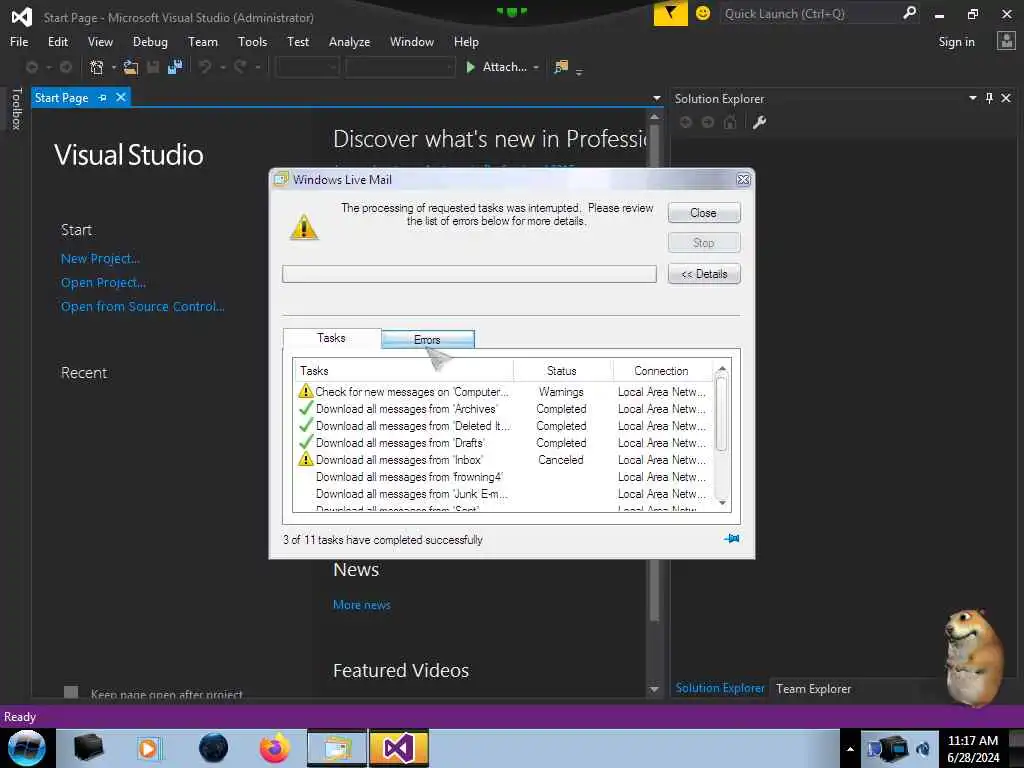Click the Quick Launch search magnifier icon
This screenshot has height=768, width=1024.
(909, 13)
